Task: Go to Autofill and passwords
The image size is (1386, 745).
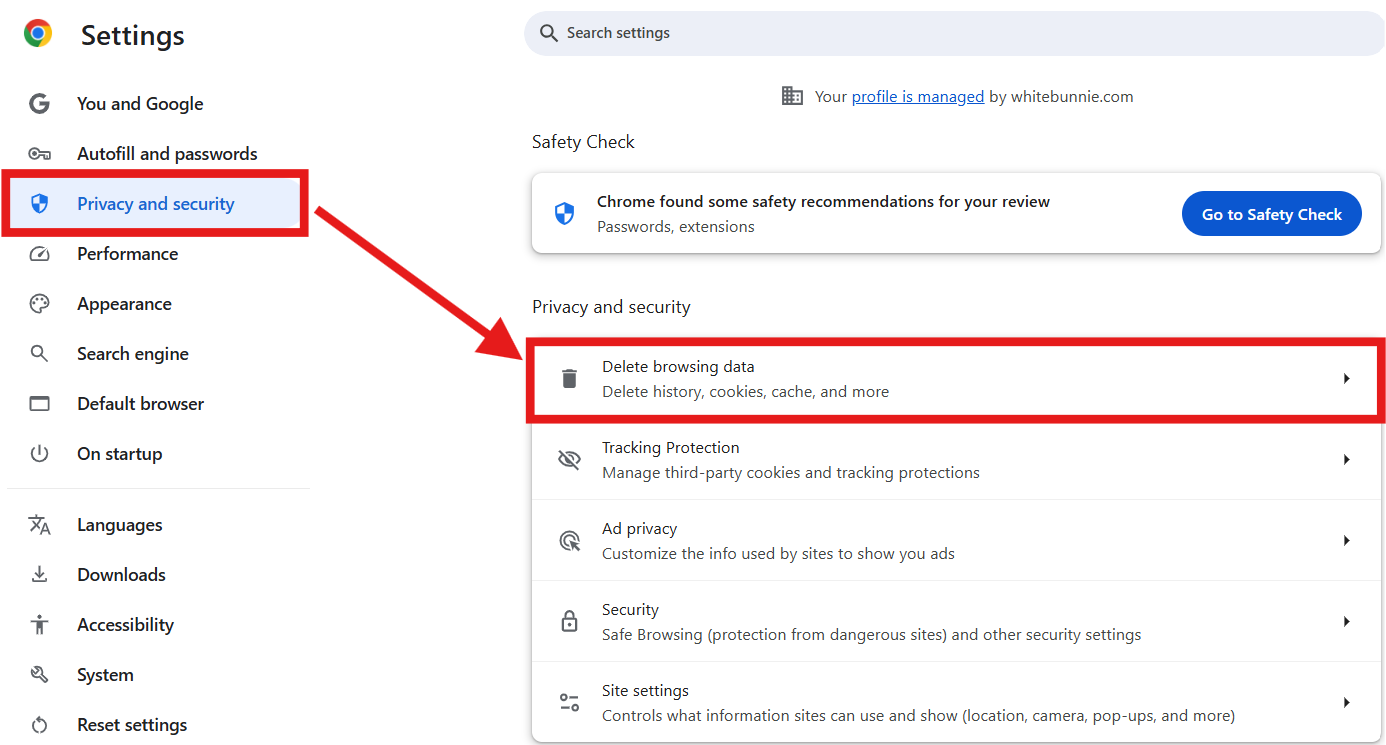Action: (x=167, y=154)
